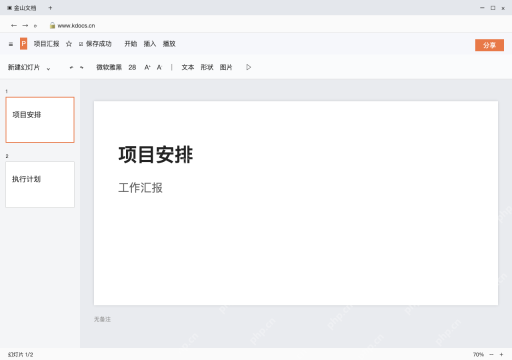Click the 新建幻灯片 button
Viewport: 512px width, 360px height.
coord(24,67)
